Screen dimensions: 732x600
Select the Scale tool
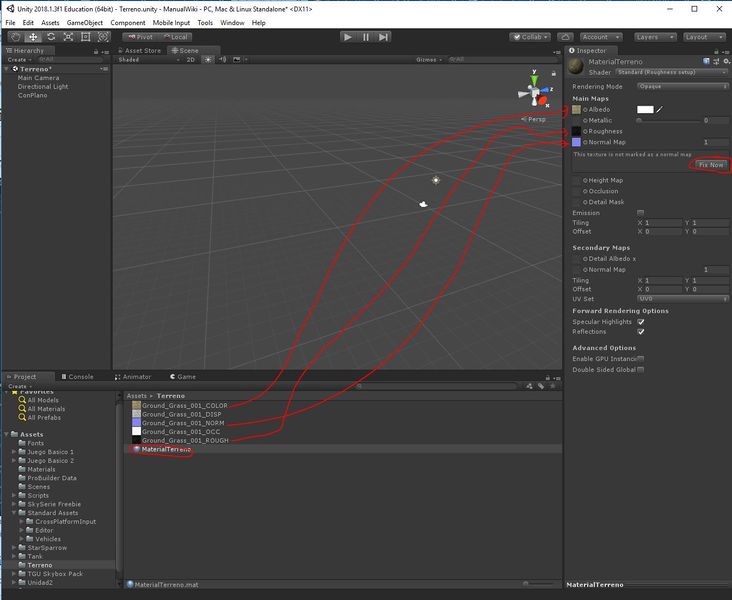[x=68, y=37]
